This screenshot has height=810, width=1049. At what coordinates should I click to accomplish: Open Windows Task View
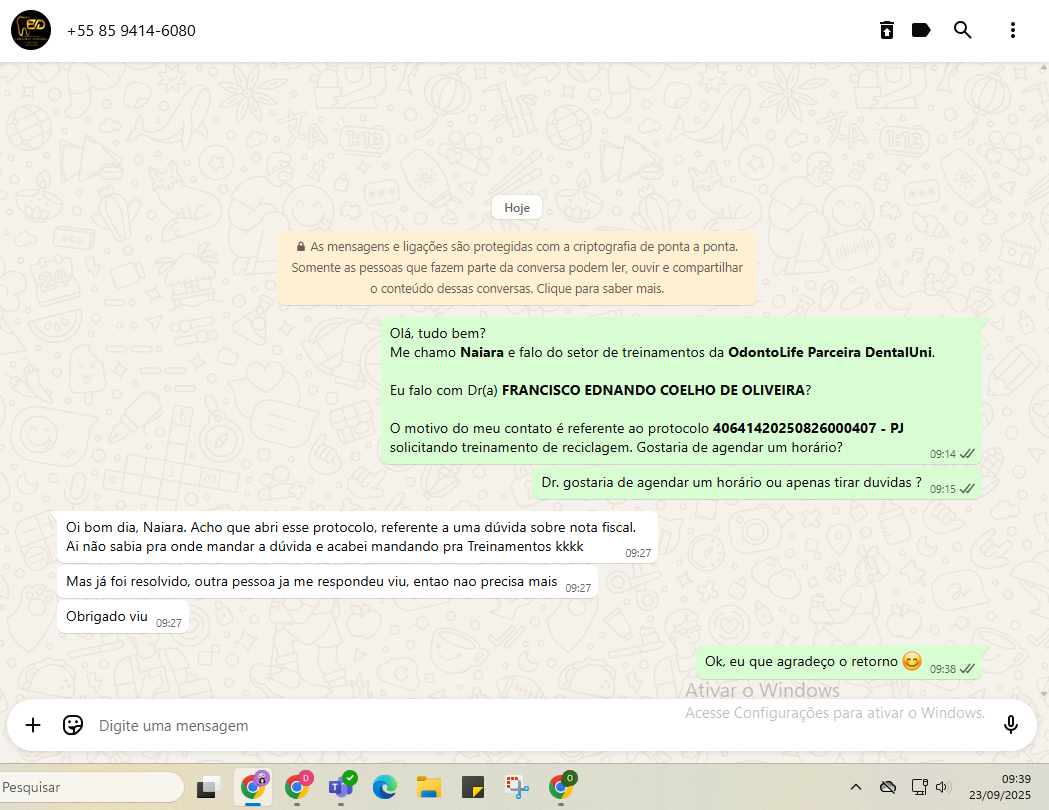[x=209, y=787]
